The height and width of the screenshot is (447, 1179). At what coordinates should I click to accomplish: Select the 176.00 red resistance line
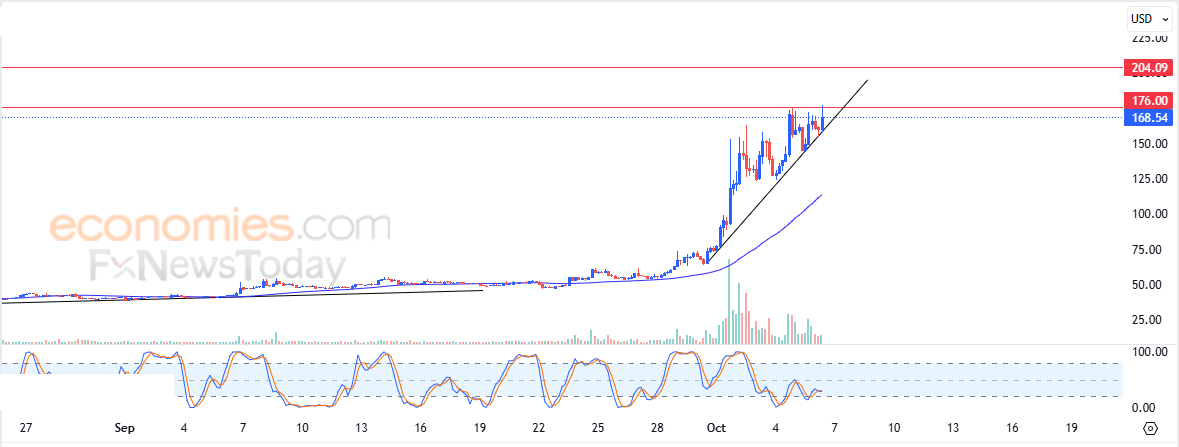click(x=560, y=108)
